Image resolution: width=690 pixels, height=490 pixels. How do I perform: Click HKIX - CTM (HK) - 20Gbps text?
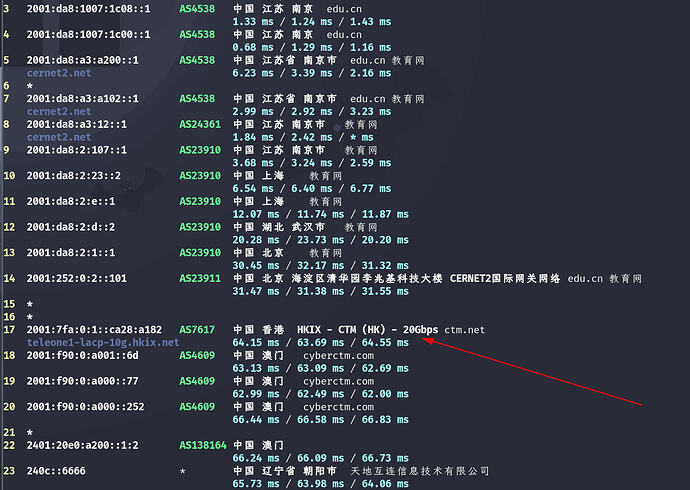367,330
